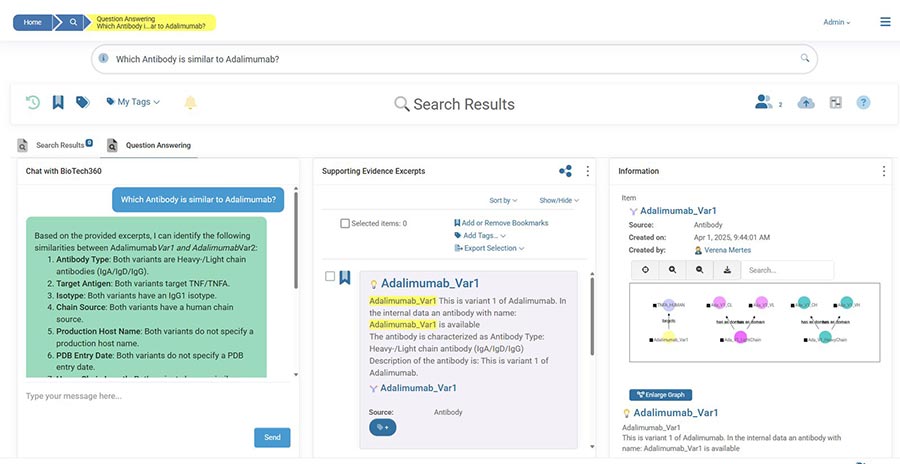Open the hamburger main menu
The width and height of the screenshot is (900, 464).
(885, 22)
